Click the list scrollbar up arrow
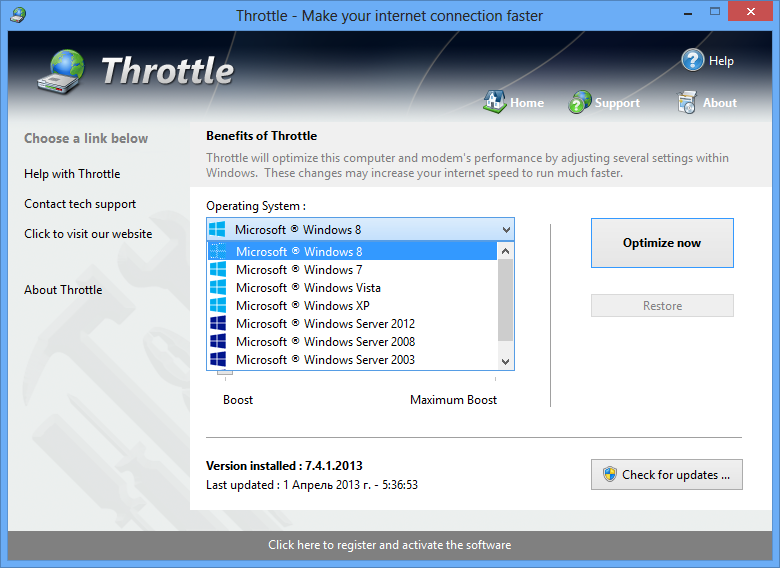The width and height of the screenshot is (780, 568). click(505, 251)
